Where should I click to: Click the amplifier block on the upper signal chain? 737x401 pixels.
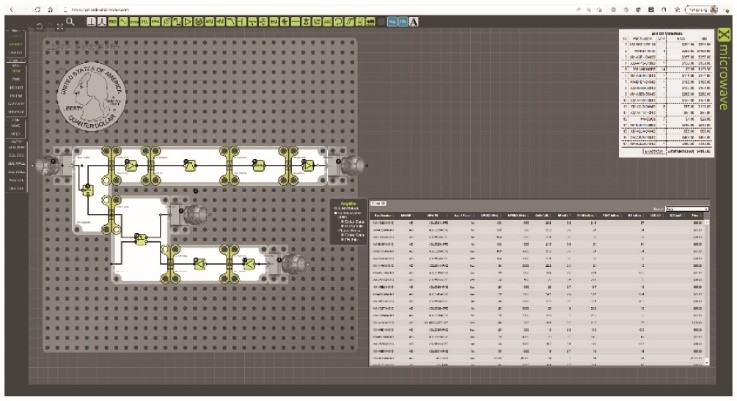[131, 165]
